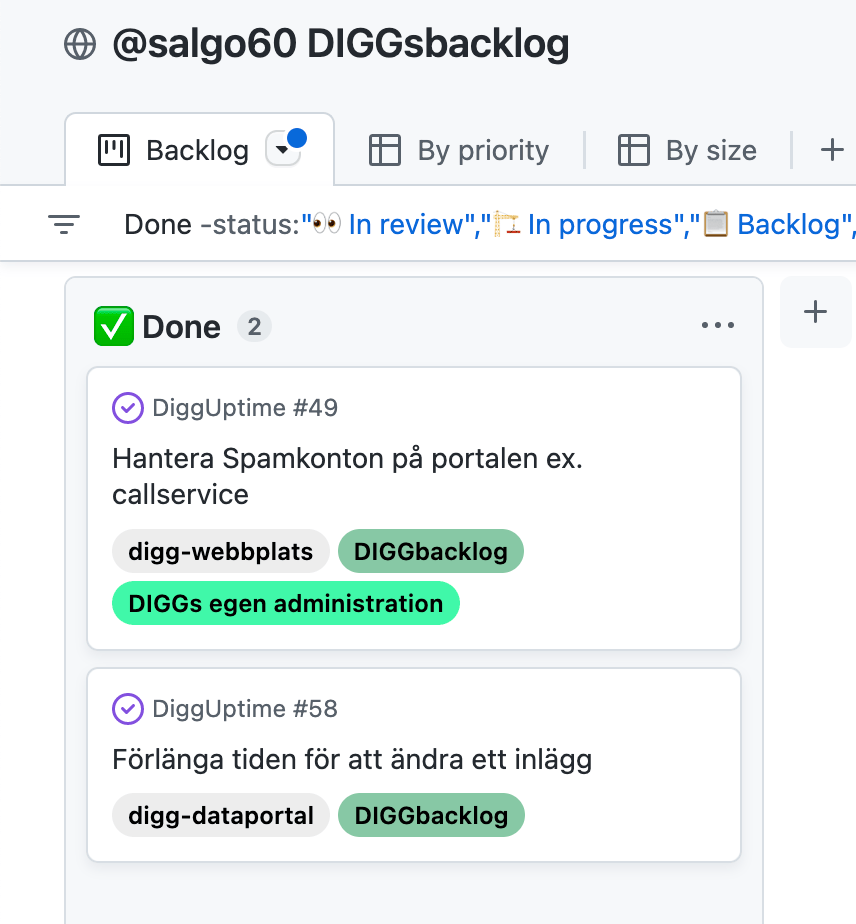Click the digg-dataportal label
Screen dimensions: 856x924
coord(220,815)
